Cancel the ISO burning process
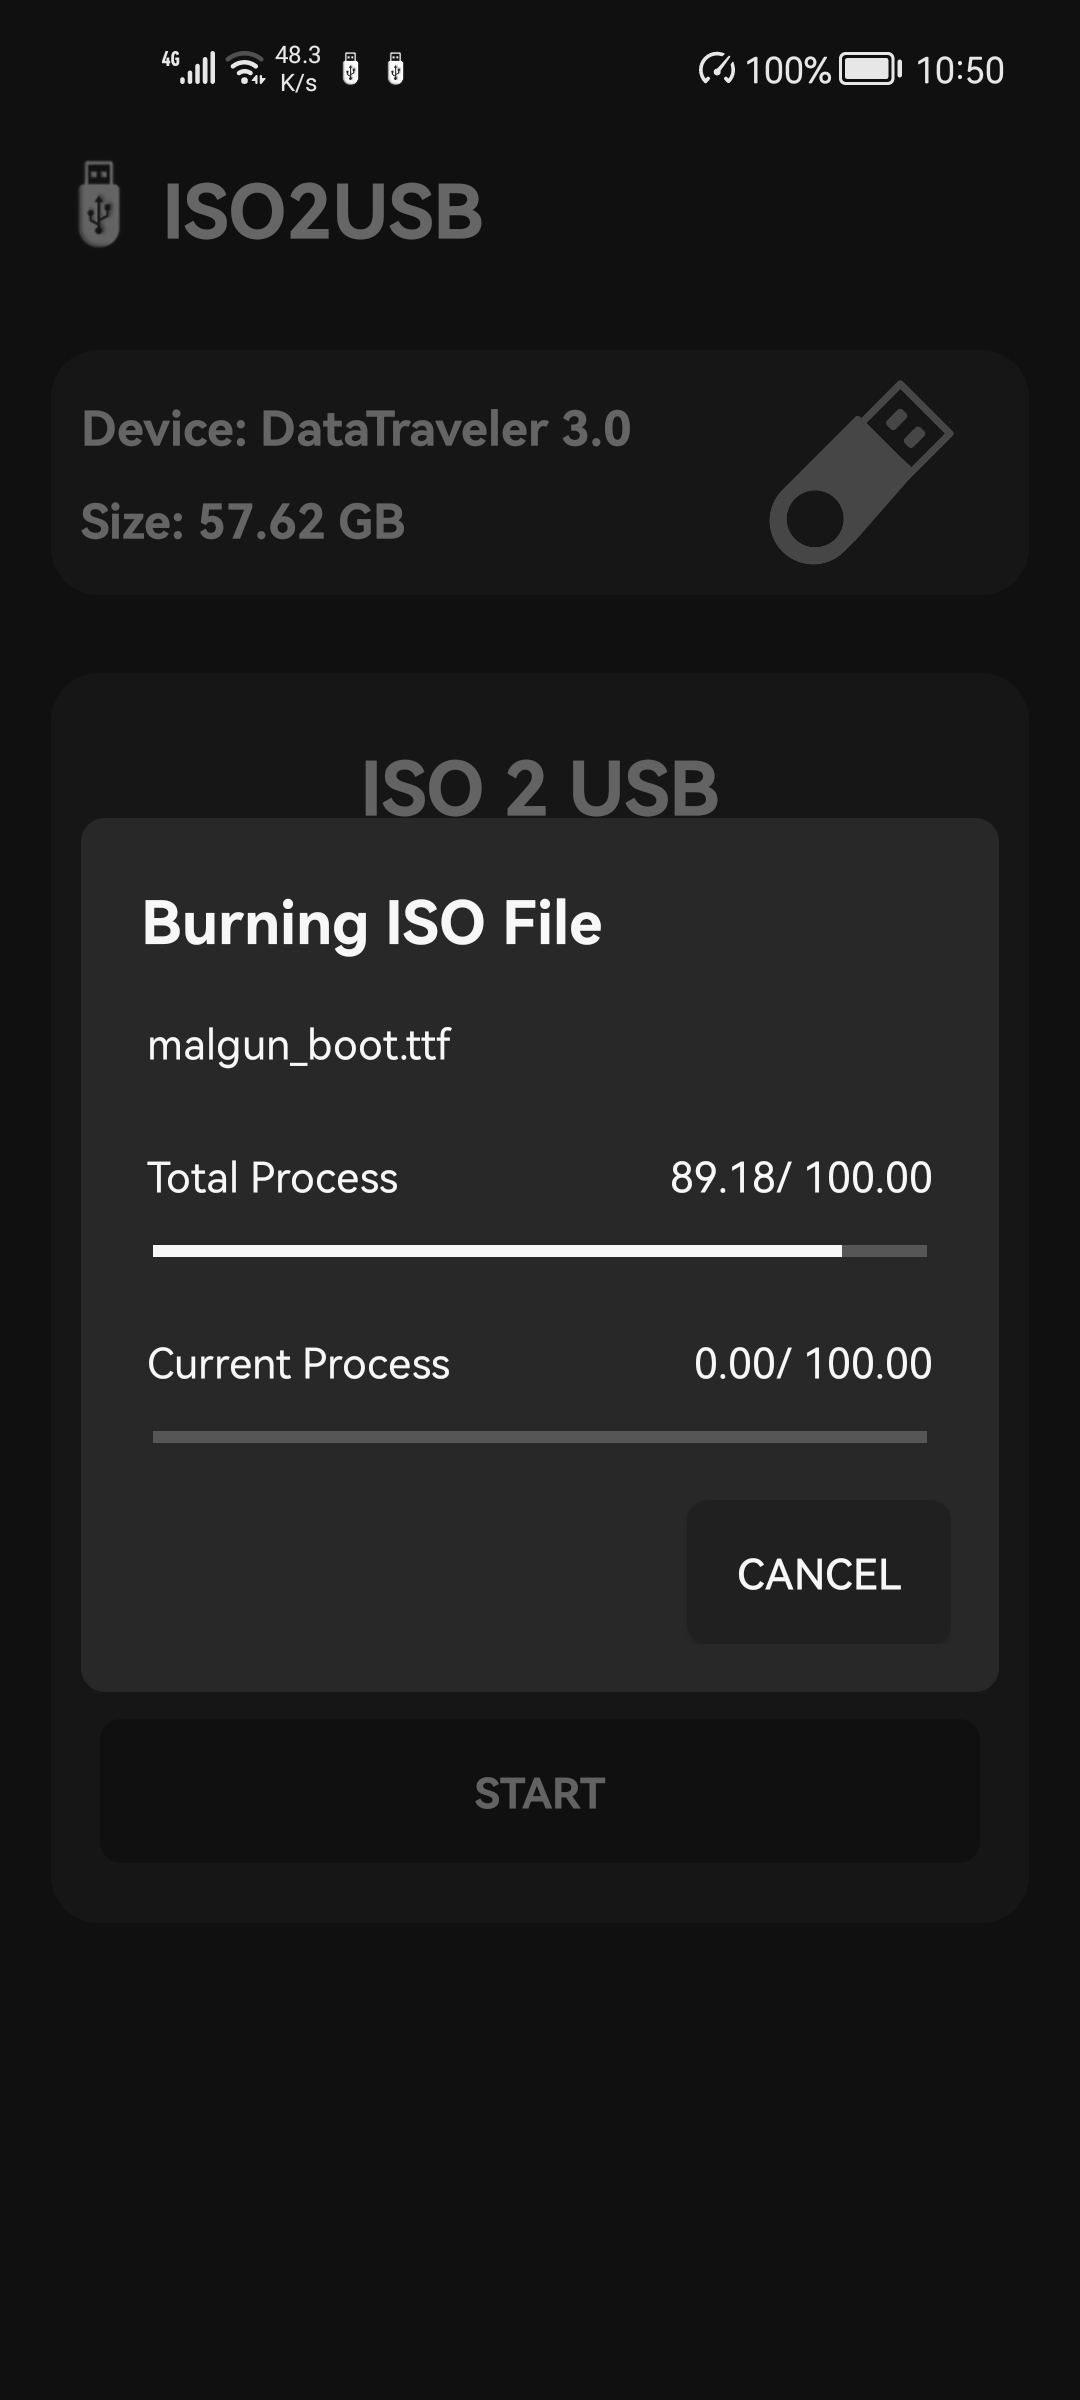 pos(818,1574)
